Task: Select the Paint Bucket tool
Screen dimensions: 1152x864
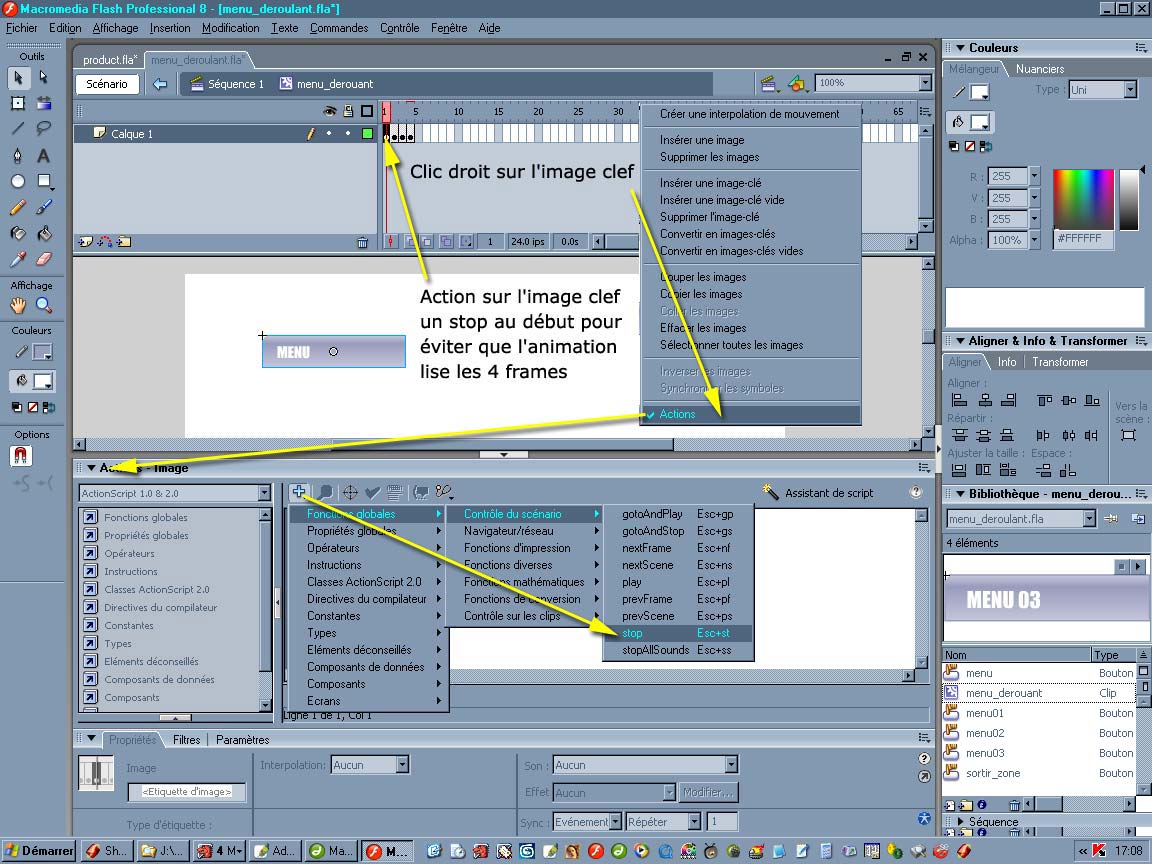Action: 44,234
